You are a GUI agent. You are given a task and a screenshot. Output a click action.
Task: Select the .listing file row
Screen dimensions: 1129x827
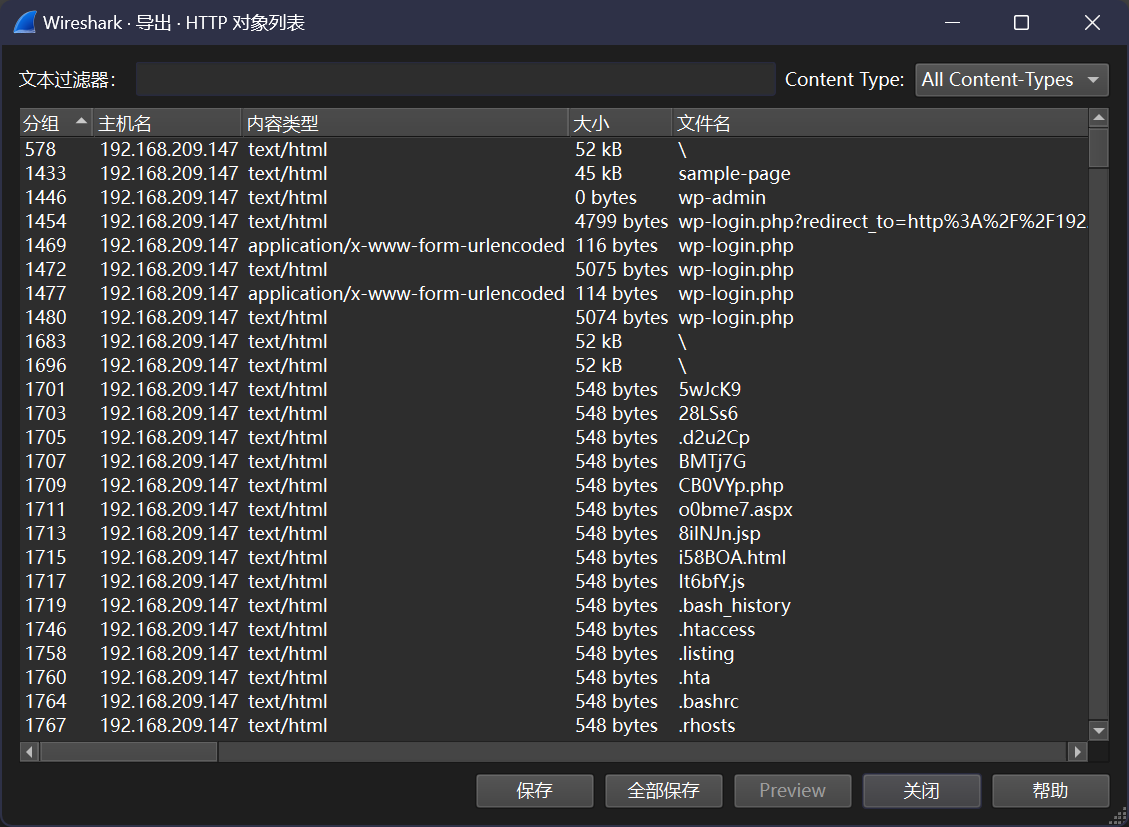coord(554,654)
